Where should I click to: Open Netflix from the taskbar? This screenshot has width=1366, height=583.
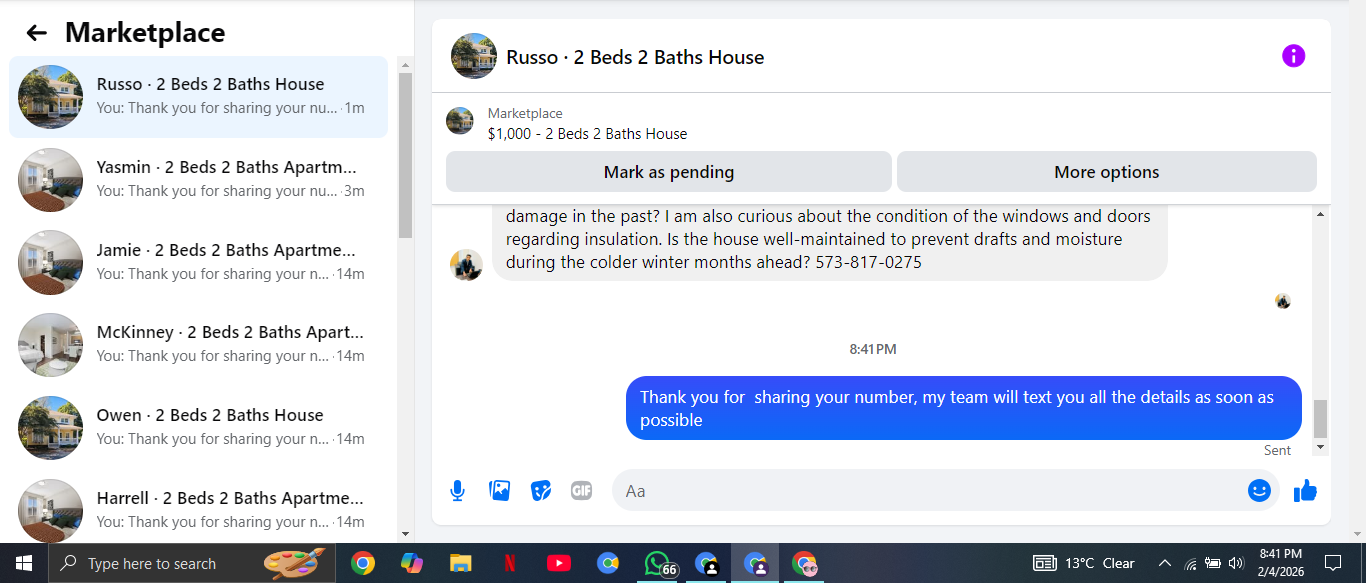pyautogui.click(x=509, y=563)
